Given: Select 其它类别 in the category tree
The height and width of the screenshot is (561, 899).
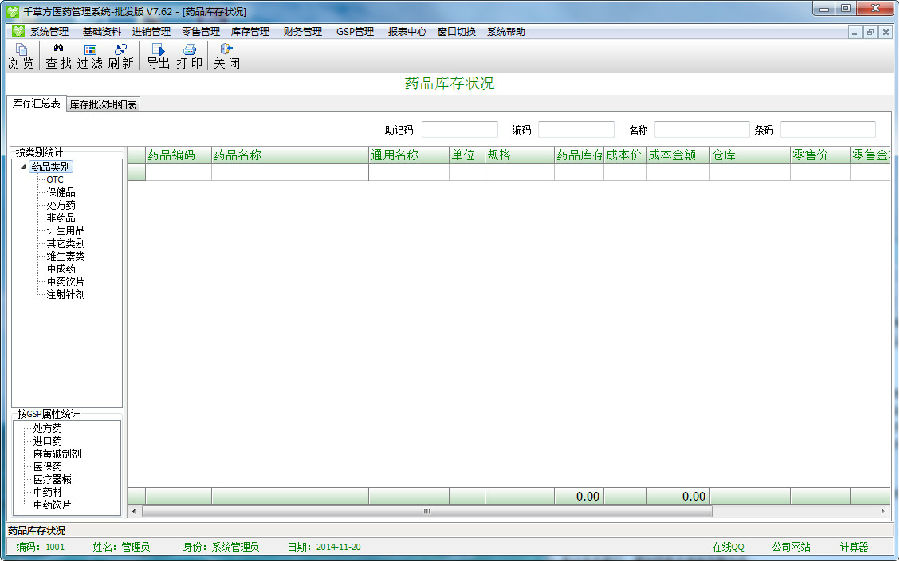Looking at the screenshot, I should [65, 243].
